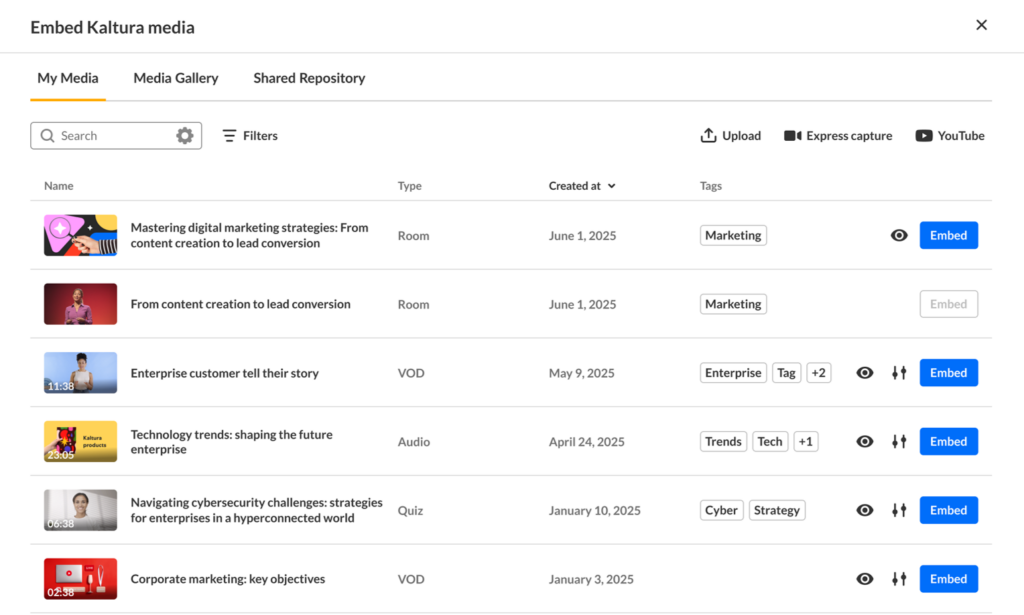Preview the Navigating cybersecurity challenges quiz
This screenshot has width=1024, height=615.
[x=865, y=511]
